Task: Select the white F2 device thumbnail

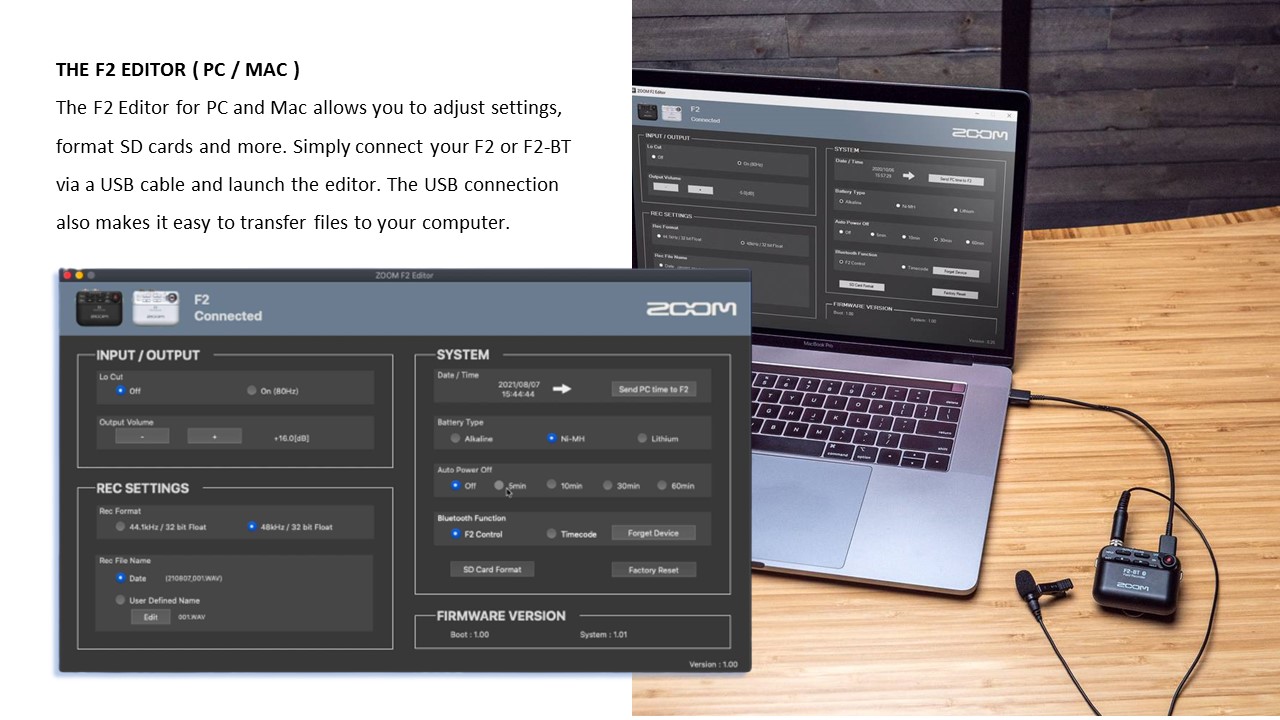Action: pyautogui.click(x=156, y=308)
